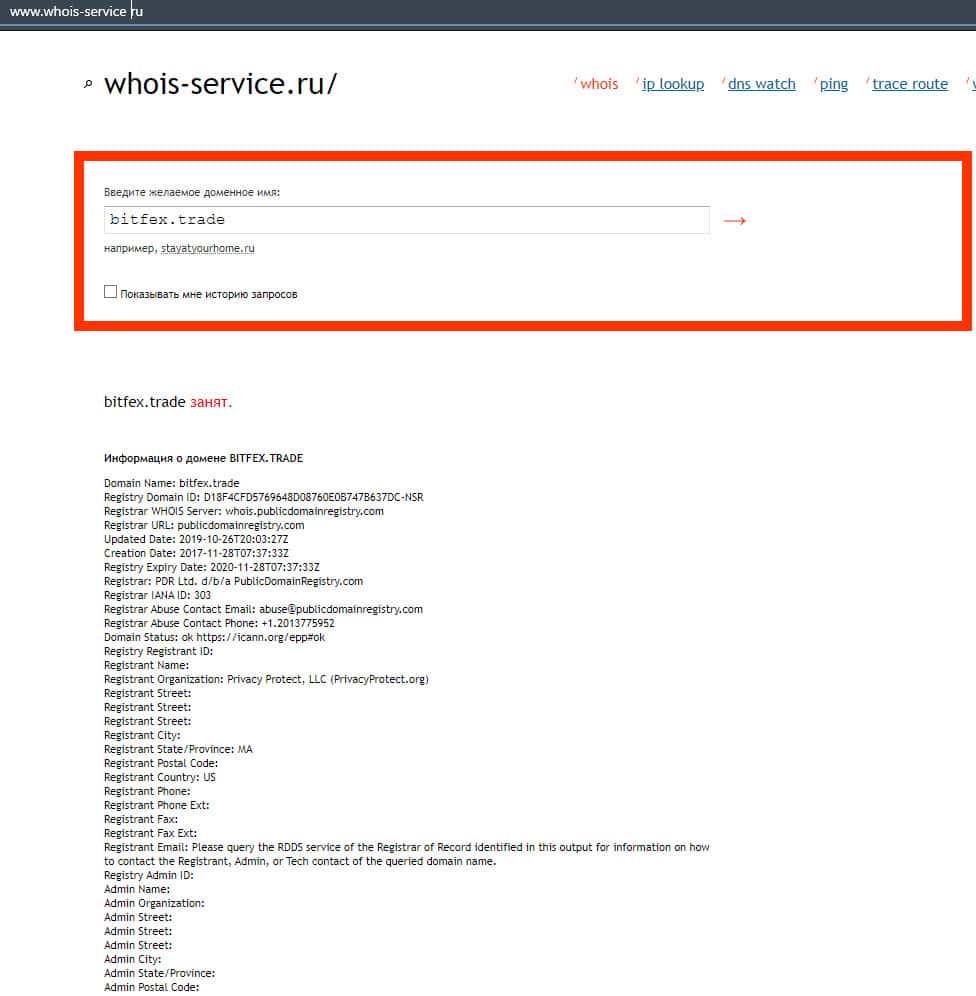Click 'Registrar: PDR Ltd.' line
976x996 pixels.
click(x=233, y=581)
